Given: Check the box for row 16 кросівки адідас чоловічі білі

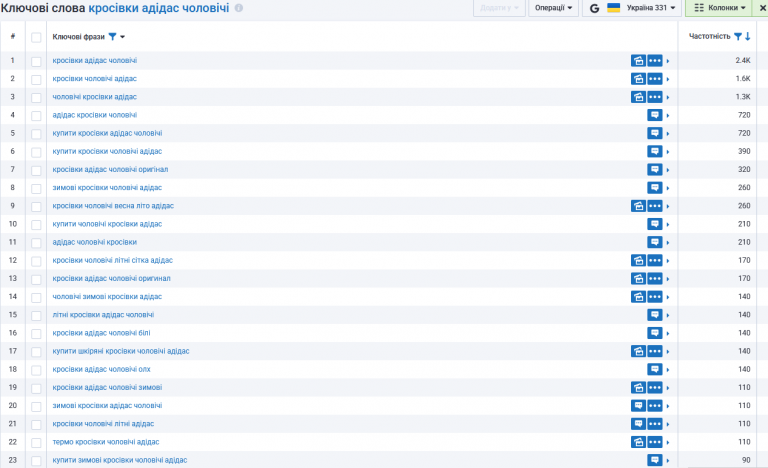Looking at the screenshot, I should click(x=36, y=333).
